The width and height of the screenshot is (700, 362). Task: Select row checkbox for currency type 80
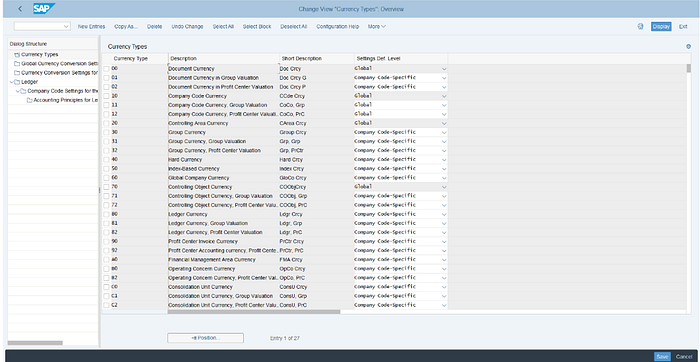click(106, 214)
